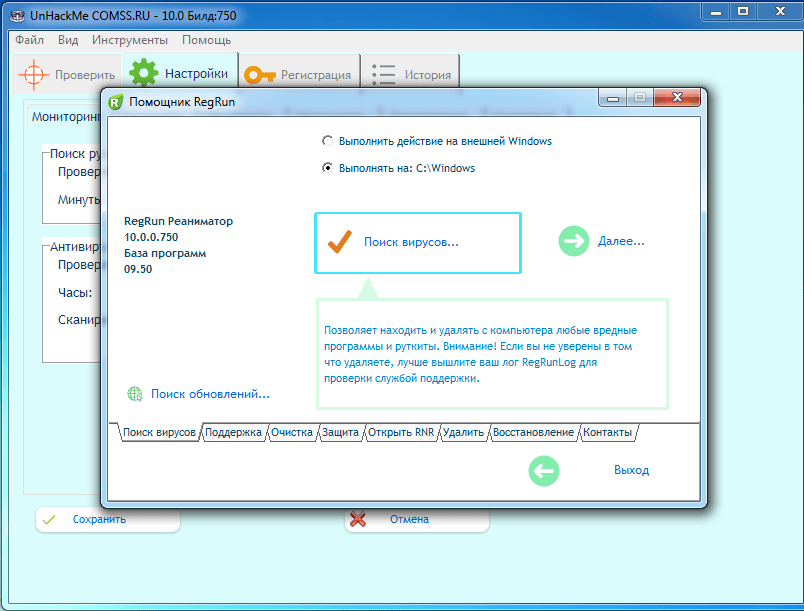Viewport: 804px width, 611px height.
Task: Click the Поиск вирусов... link
Action: point(411,242)
